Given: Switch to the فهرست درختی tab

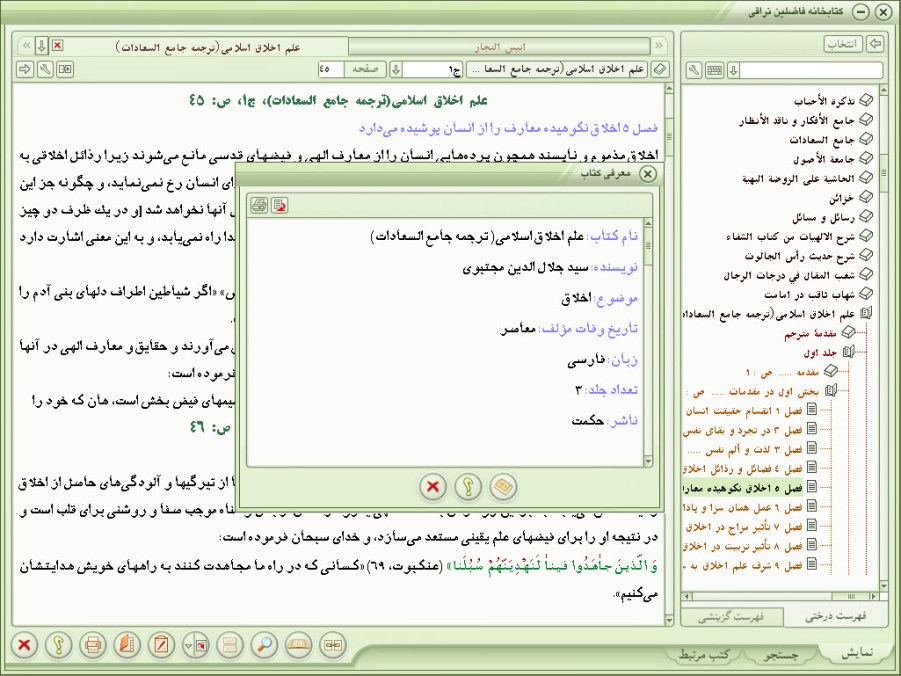Looking at the screenshot, I should pyautogui.click(x=835, y=616).
